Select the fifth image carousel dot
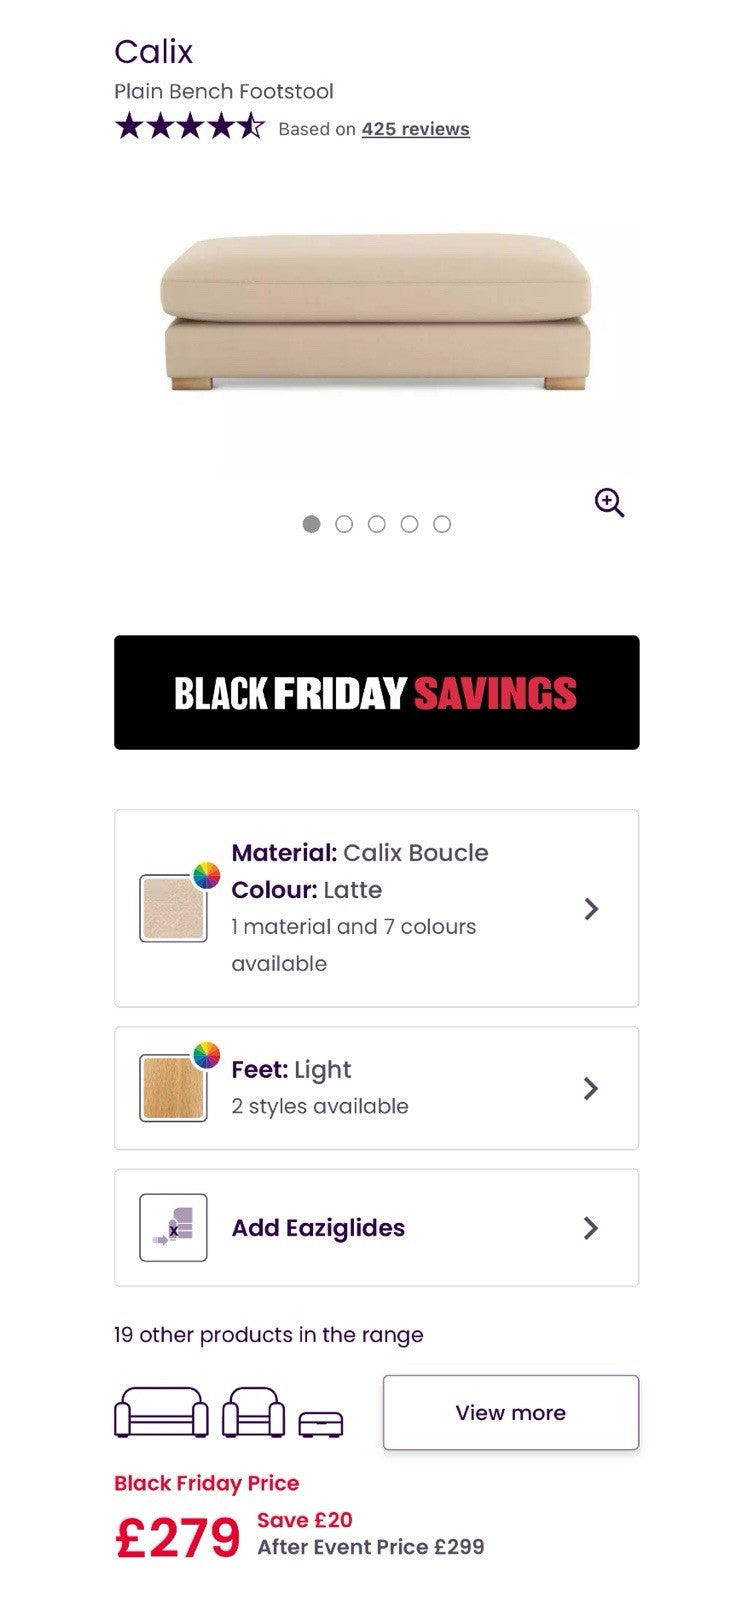736x1600 pixels. tap(442, 524)
